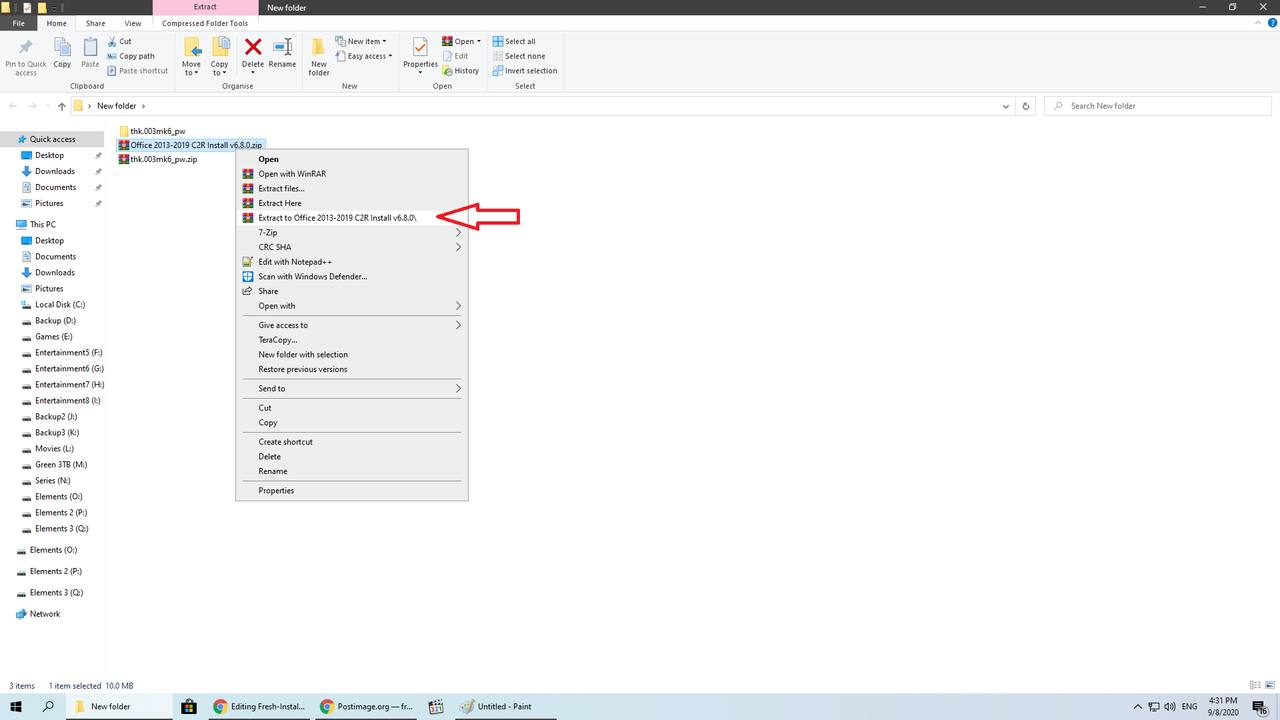Viewport: 1280px width, 720px height.
Task: Click Invert selection in the ribbon
Action: pos(524,71)
